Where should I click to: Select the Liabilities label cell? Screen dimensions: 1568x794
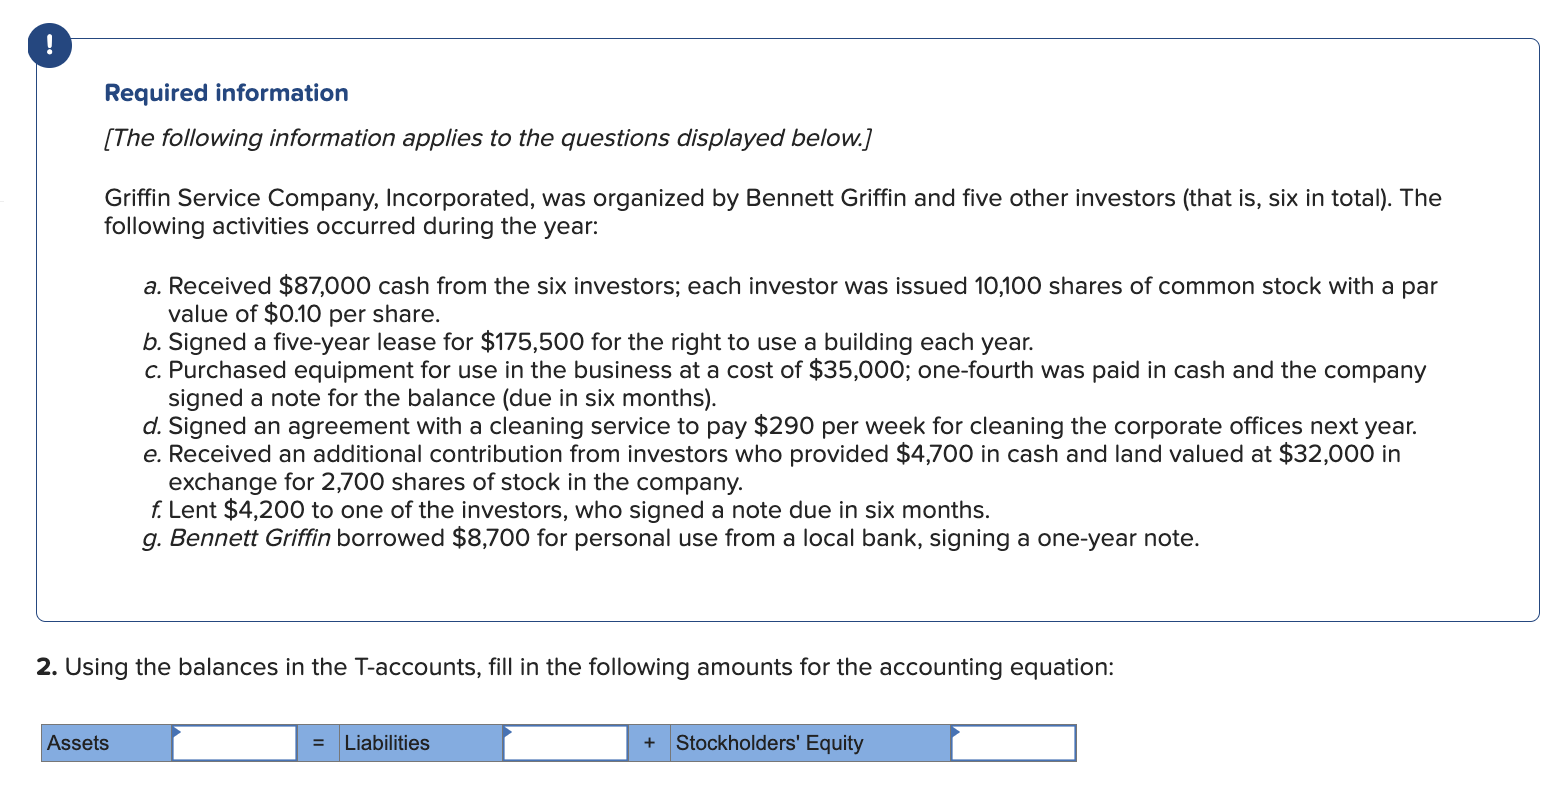[x=420, y=744]
